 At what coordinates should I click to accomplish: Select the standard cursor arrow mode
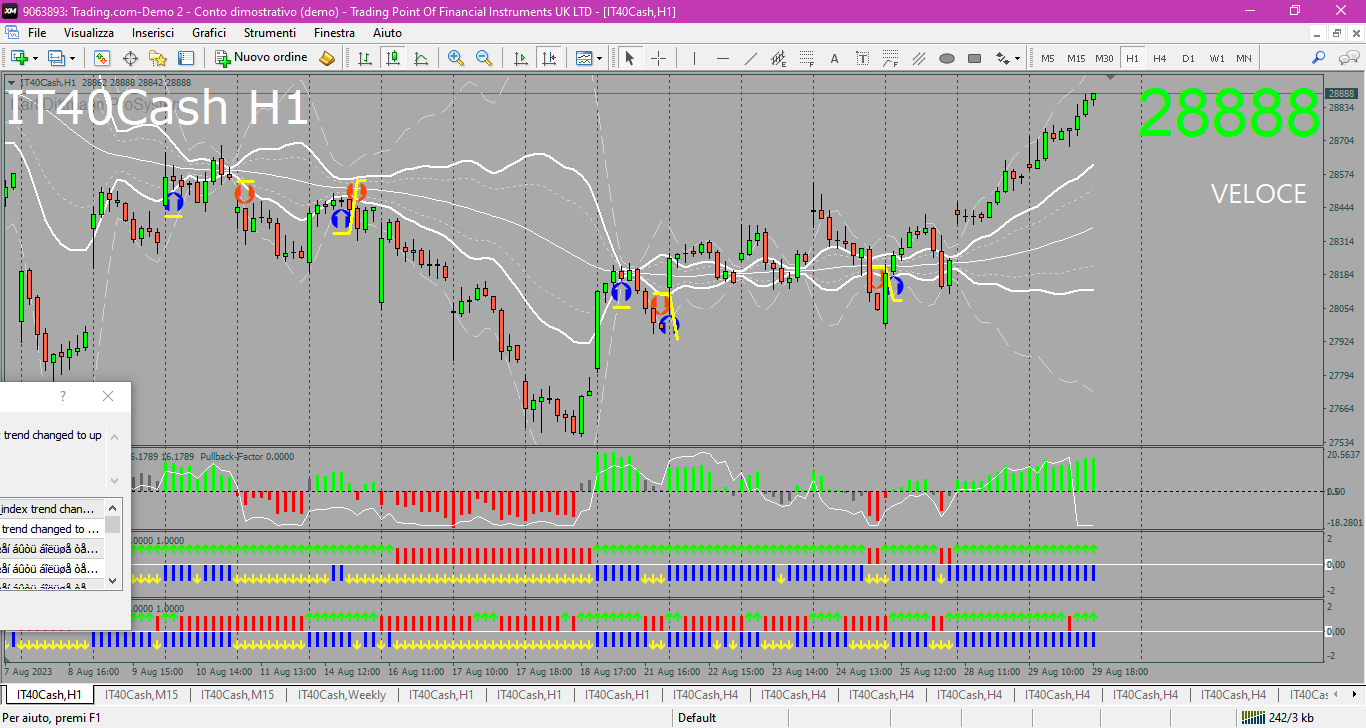tap(630, 58)
